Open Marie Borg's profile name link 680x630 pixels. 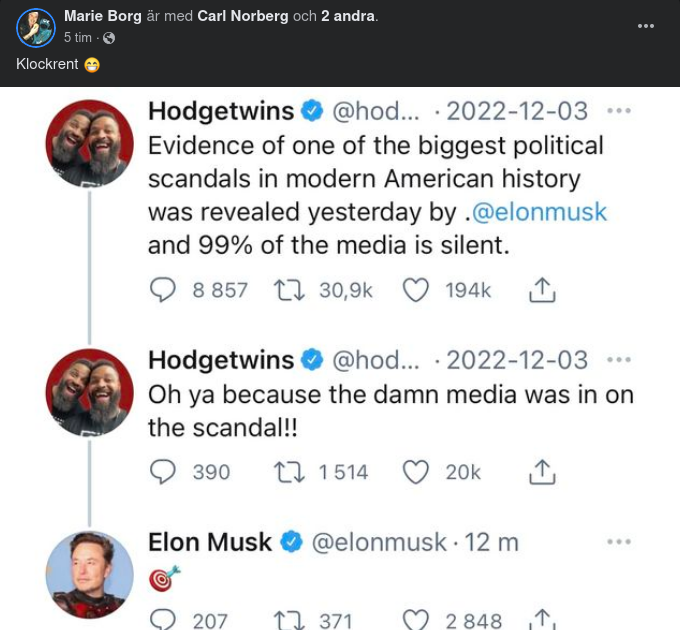103,16
